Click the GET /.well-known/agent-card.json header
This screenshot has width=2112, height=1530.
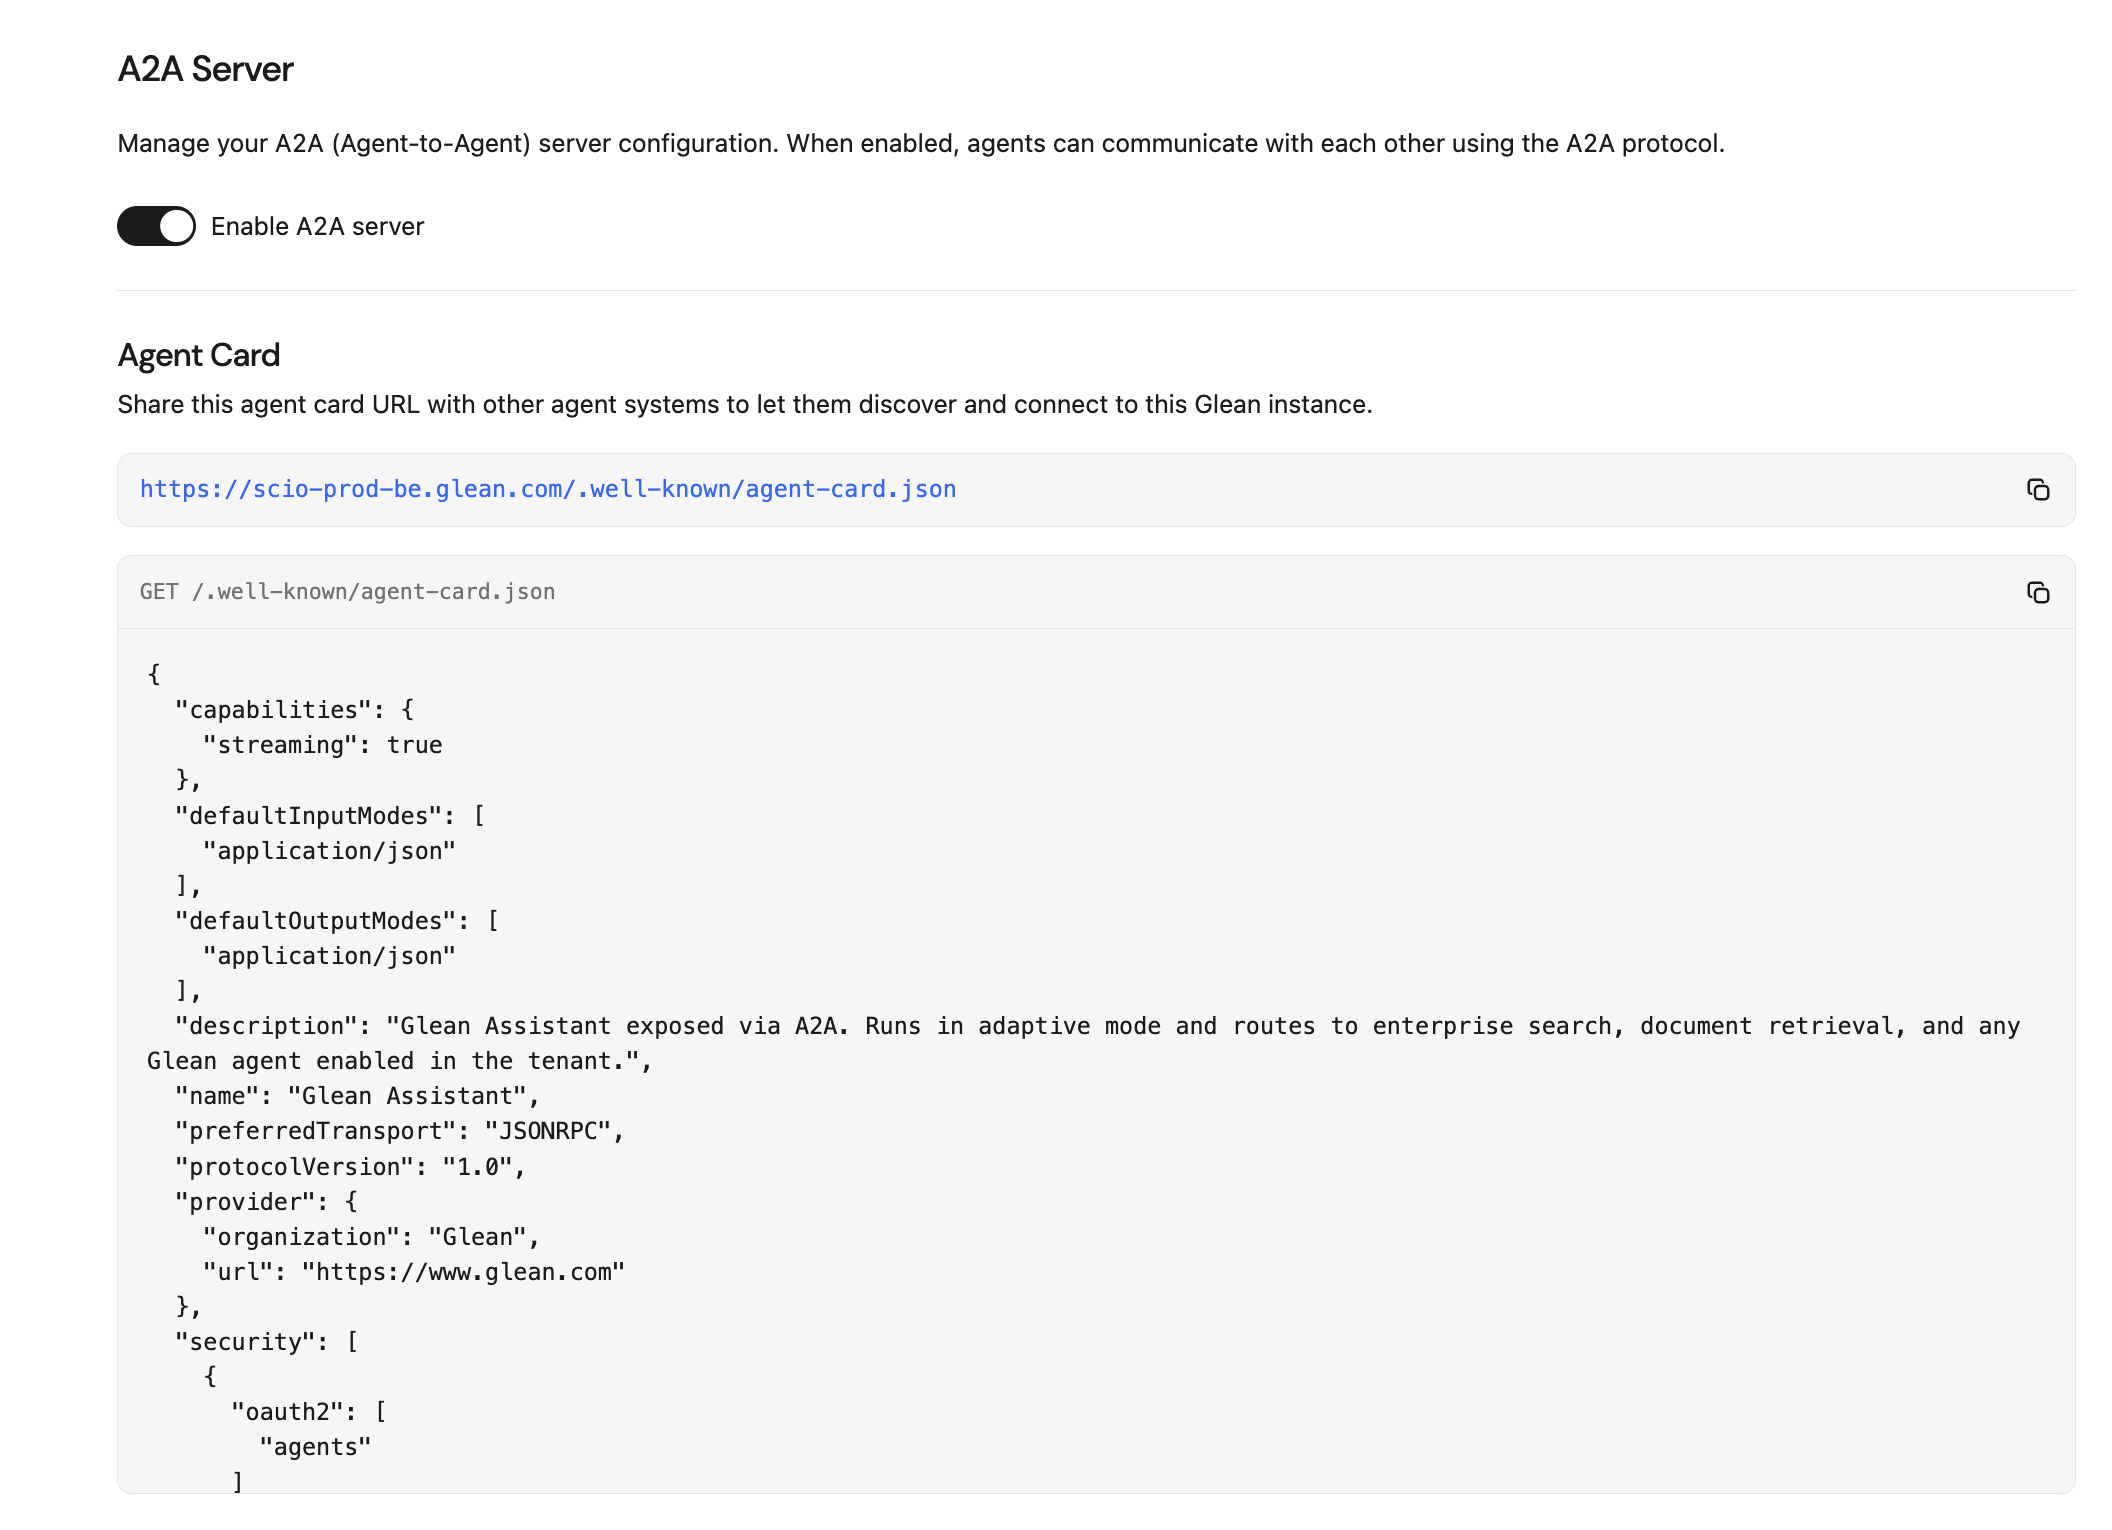[347, 592]
